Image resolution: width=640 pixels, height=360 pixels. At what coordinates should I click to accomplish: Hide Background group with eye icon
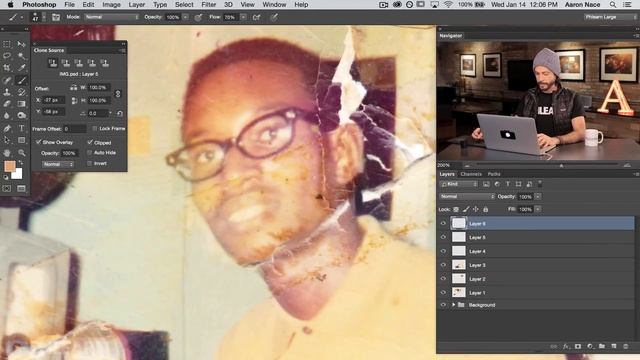point(443,305)
